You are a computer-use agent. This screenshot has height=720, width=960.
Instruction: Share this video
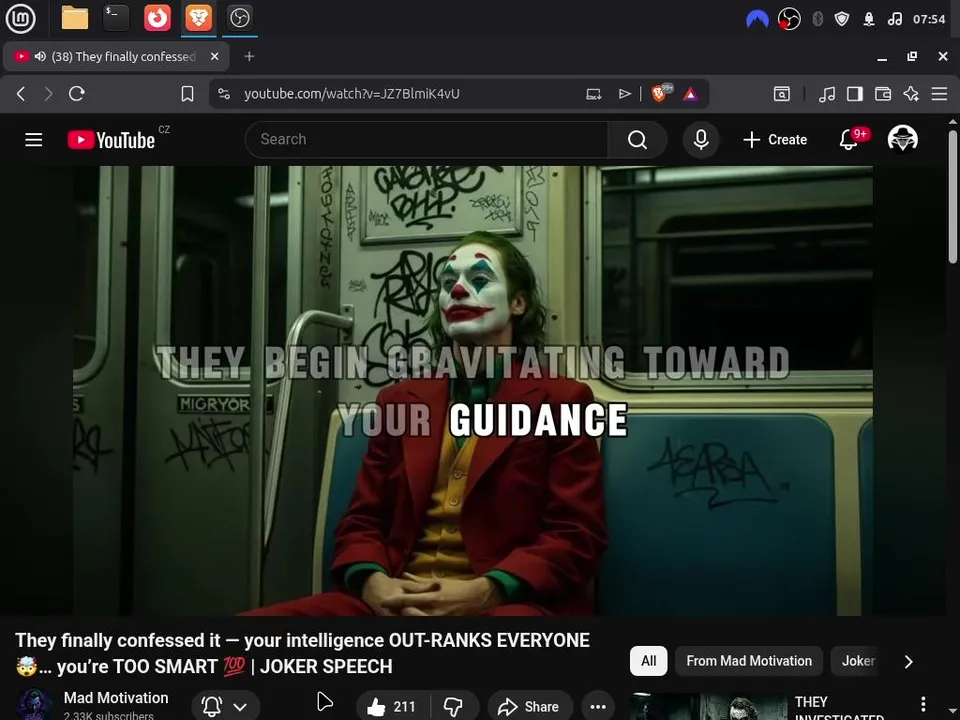click(530, 707)
